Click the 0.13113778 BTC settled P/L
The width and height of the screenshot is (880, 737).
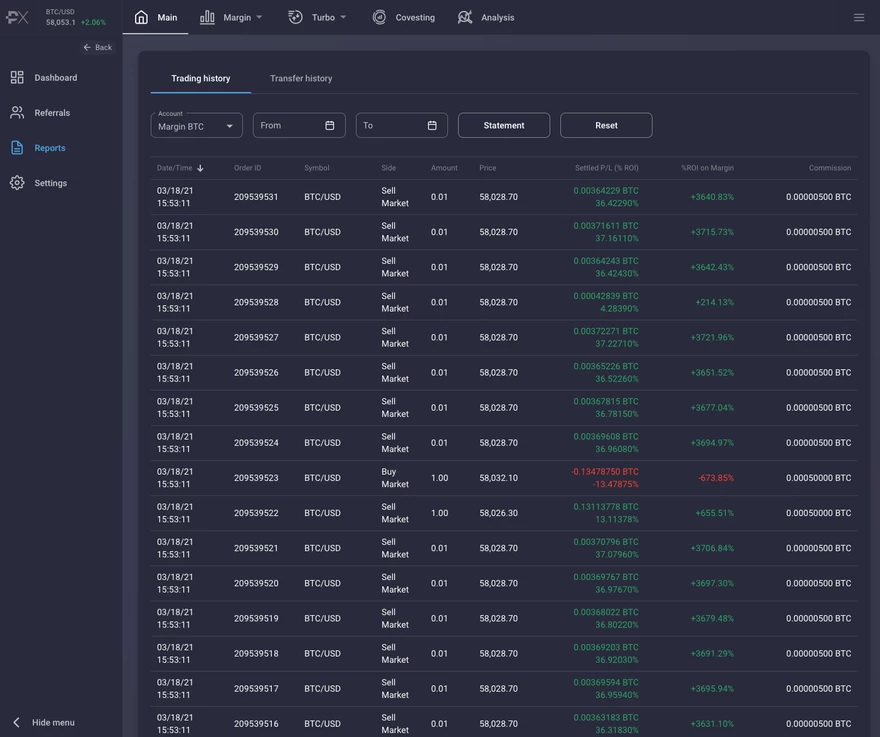click(606, 507)
